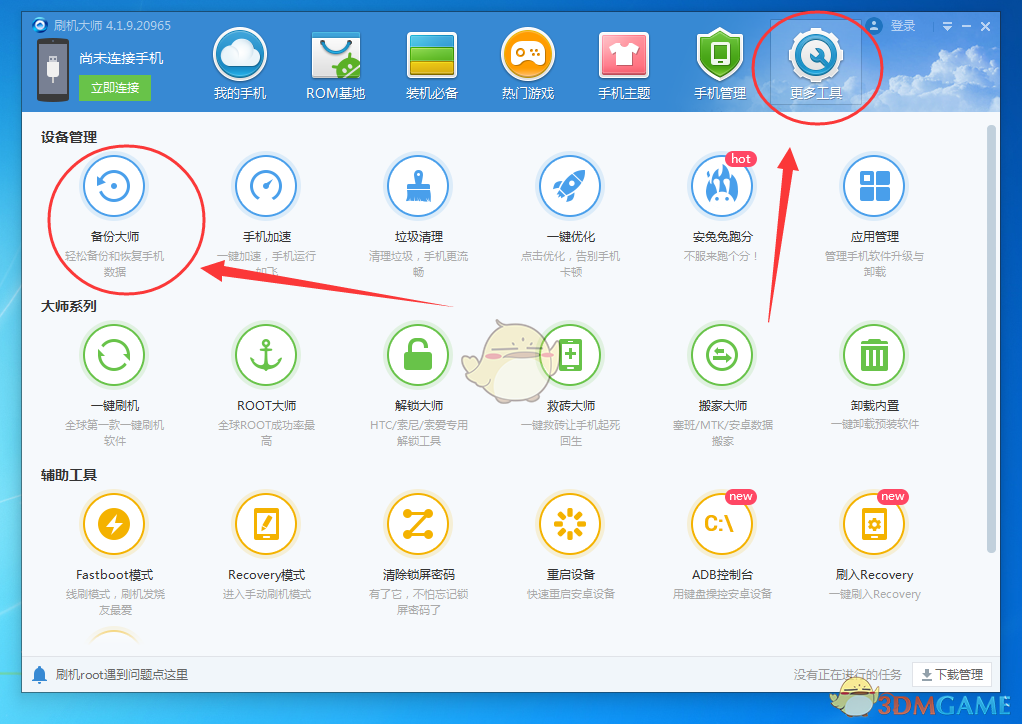Open 清除锁屏密码 lock screen remover
The image size is (1022, 724).
417,523
